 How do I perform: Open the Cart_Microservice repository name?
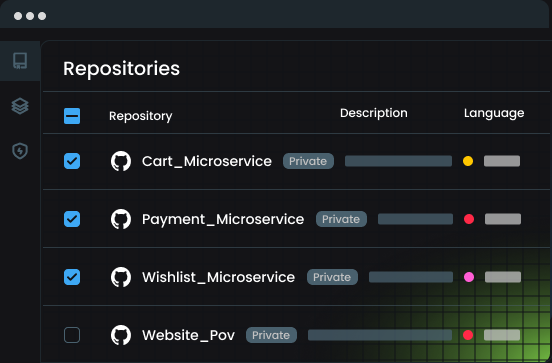pos(207,161)
